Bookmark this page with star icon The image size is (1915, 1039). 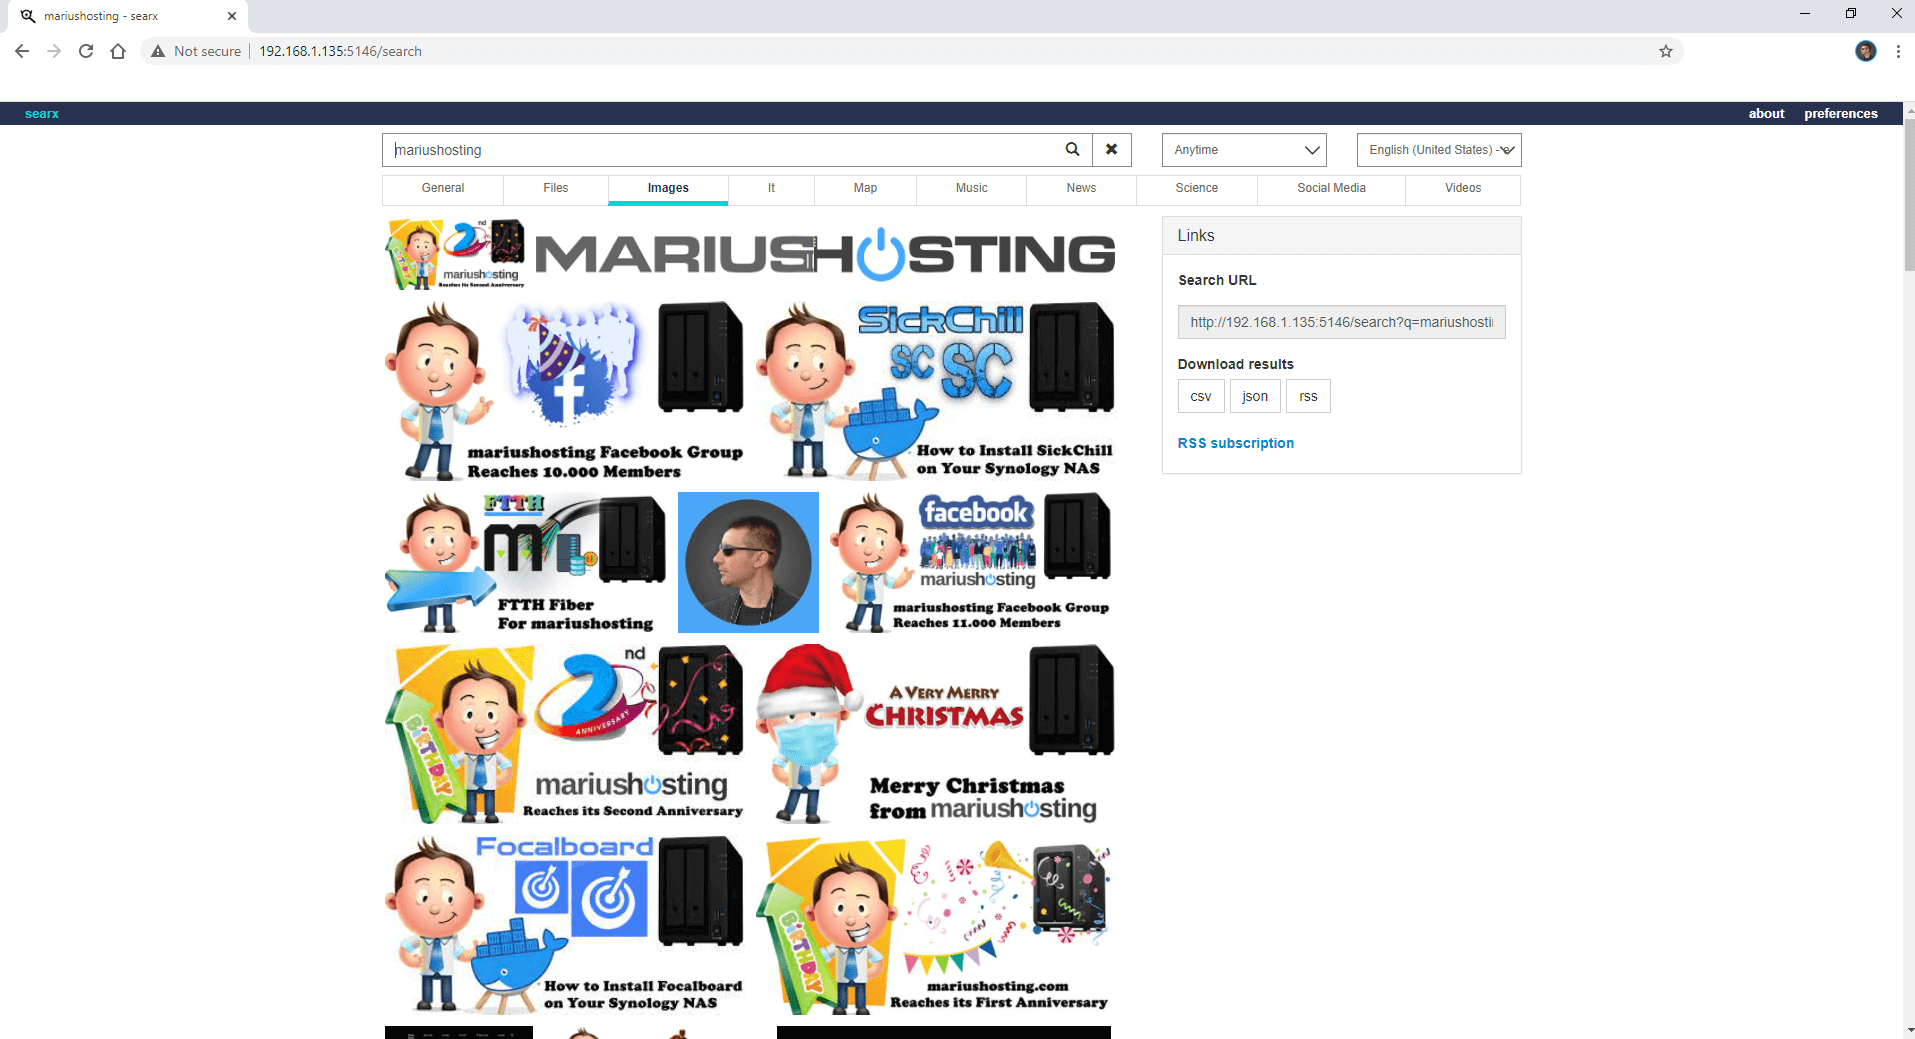(1666, 51)
